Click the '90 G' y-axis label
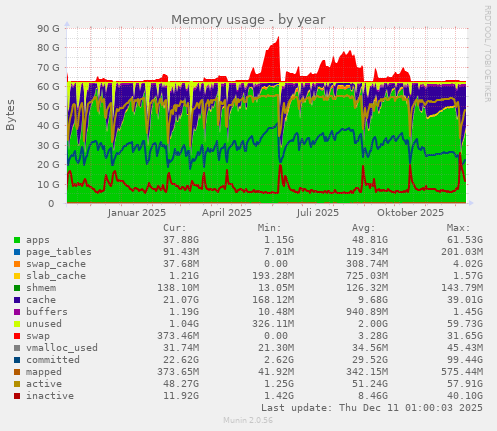The height and width of the screenshot is (431, 497). (48, 29)
